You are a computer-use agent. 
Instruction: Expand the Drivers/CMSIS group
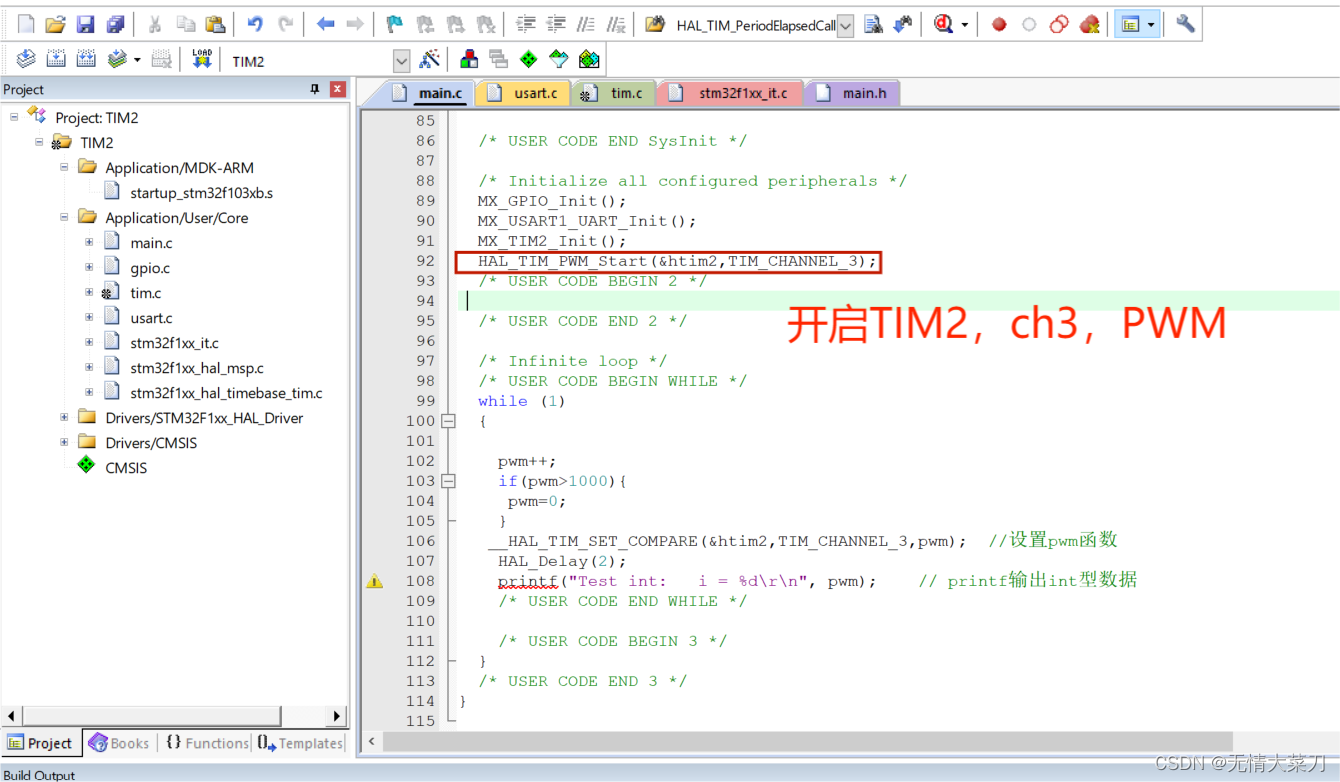click(64, 442)
